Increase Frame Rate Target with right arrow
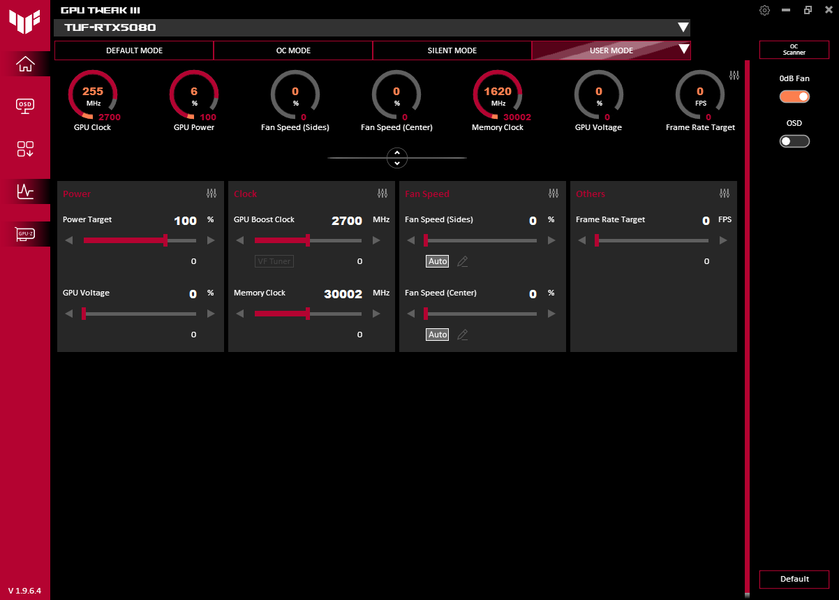The height and width of the screenshot is (600, 839). coord(723,240)
